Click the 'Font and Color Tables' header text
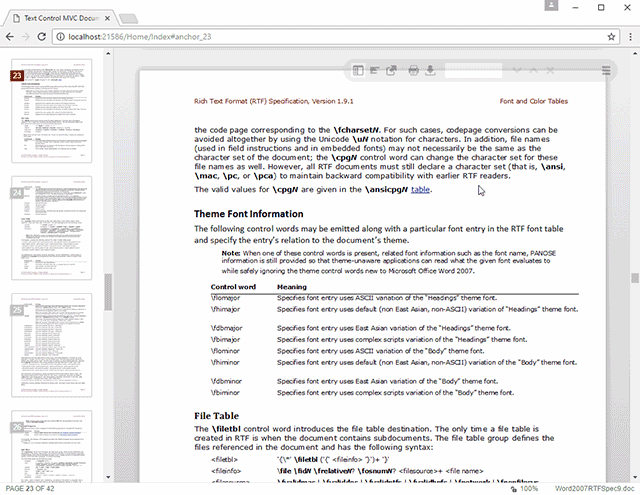Viewport: 640px width, 495px height. coord(533,101)
